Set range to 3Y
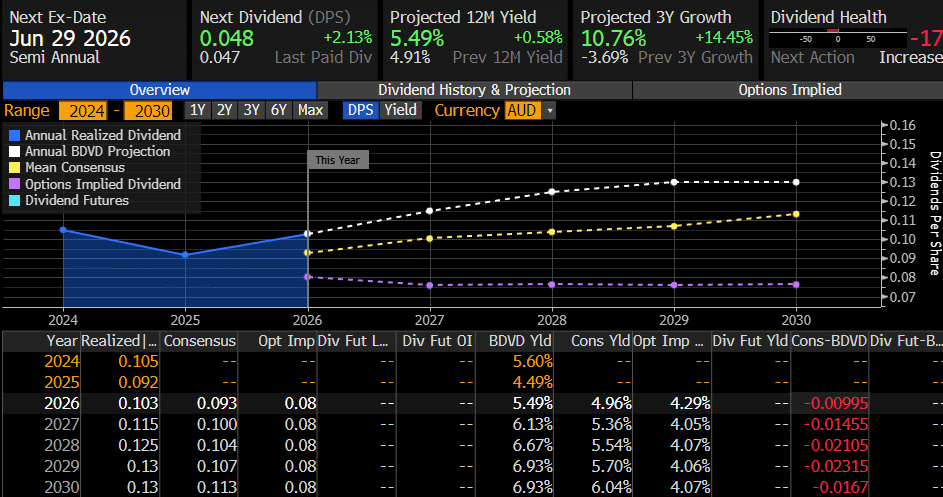943x497 pixels. (254, 110)
